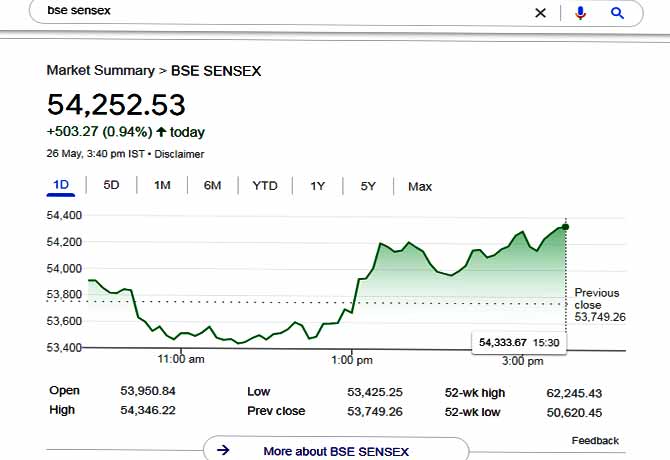Click the 11:00 am axis label

click(181, 359)
